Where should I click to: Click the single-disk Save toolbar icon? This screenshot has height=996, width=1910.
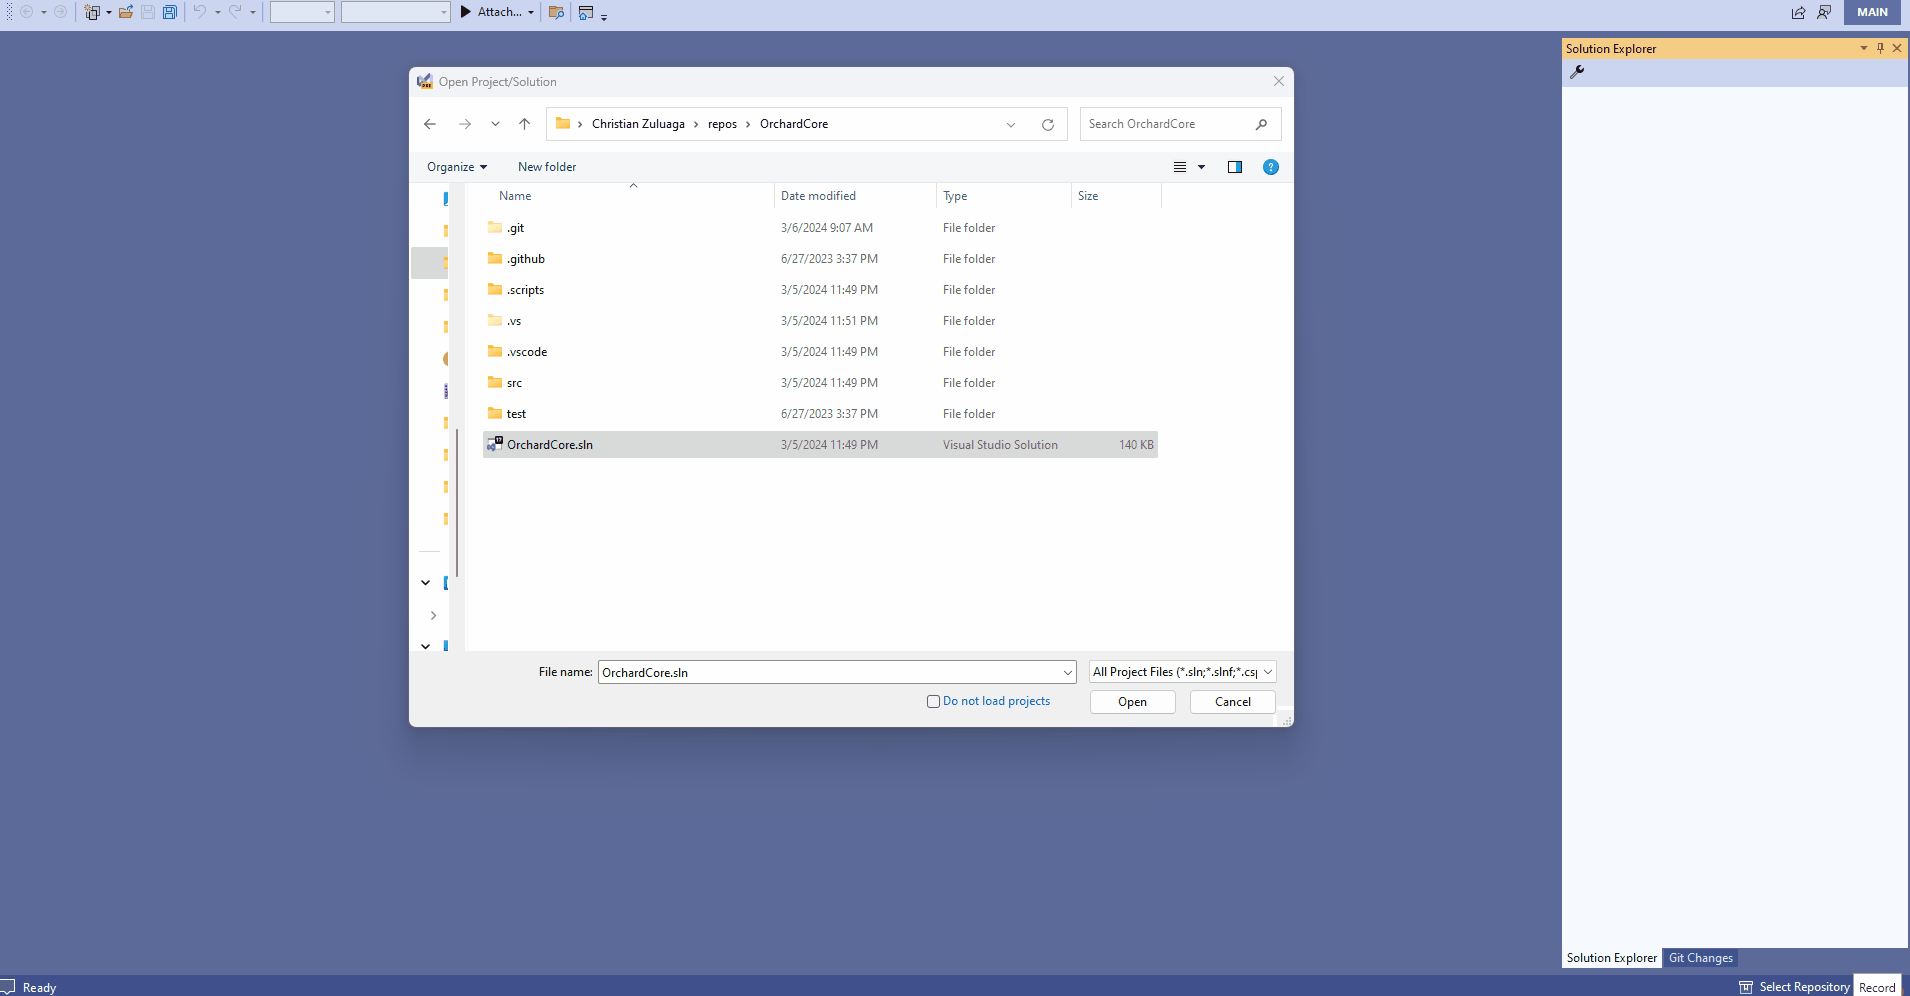[148, 12]
